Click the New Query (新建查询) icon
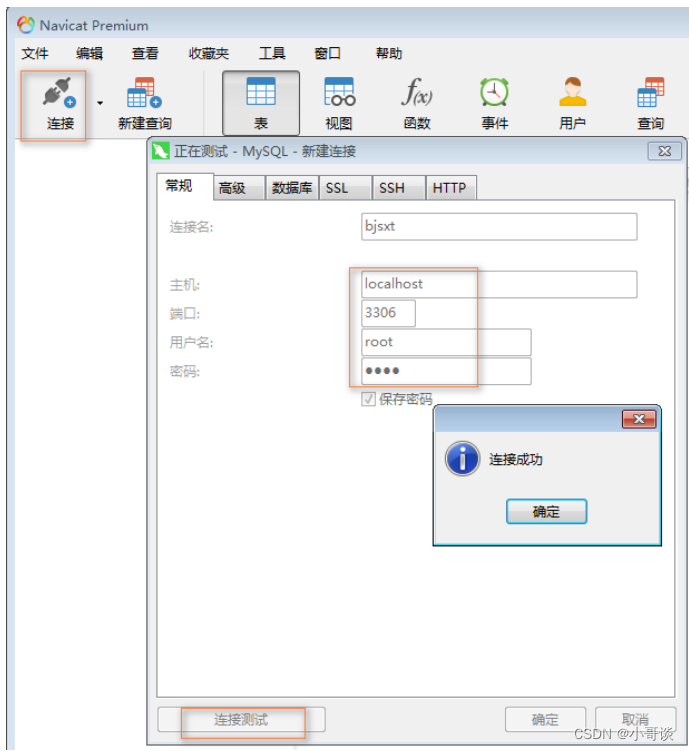Image resolution: width=689 pixels, height=751 pixels. [x=144, y=93]
